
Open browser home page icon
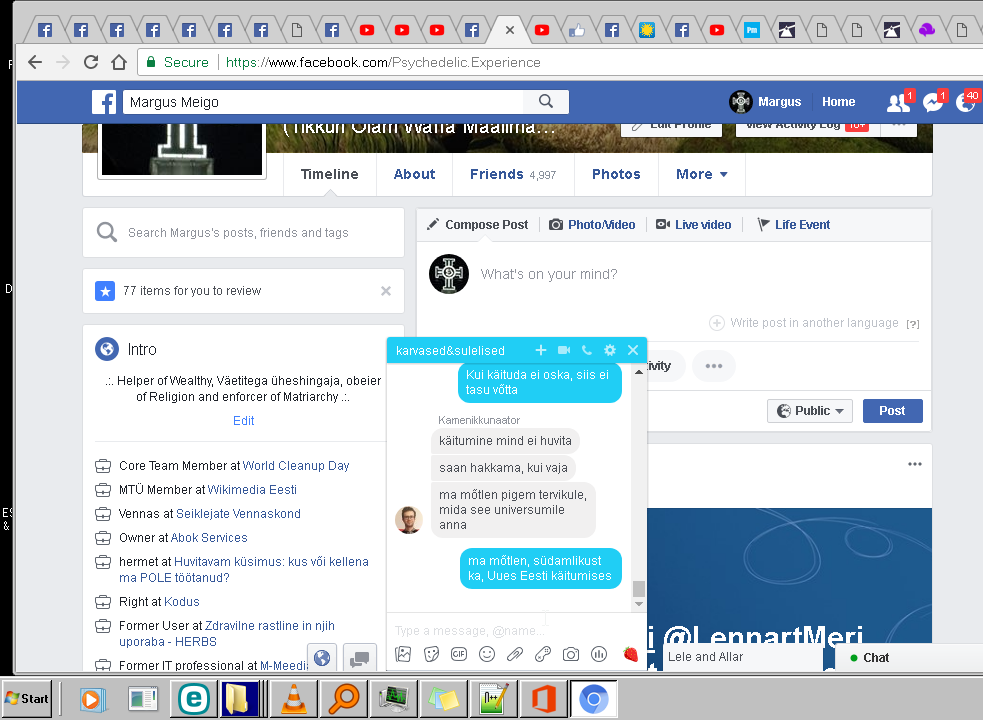(x=119, y=62)
